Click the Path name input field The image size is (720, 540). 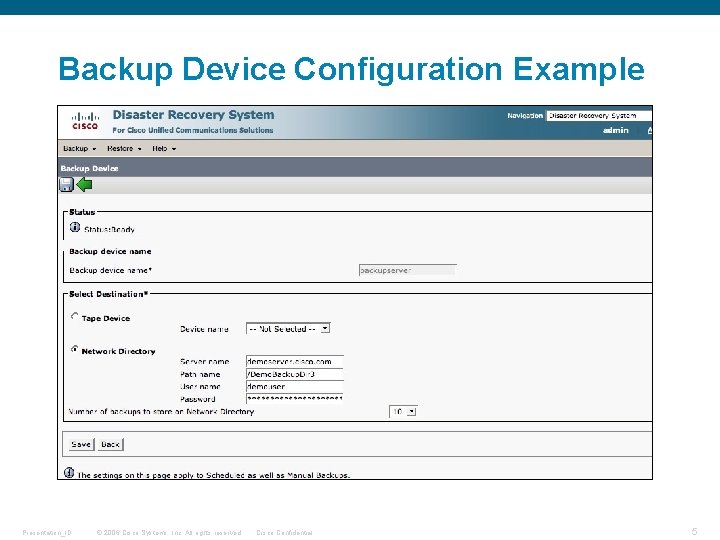295,374
